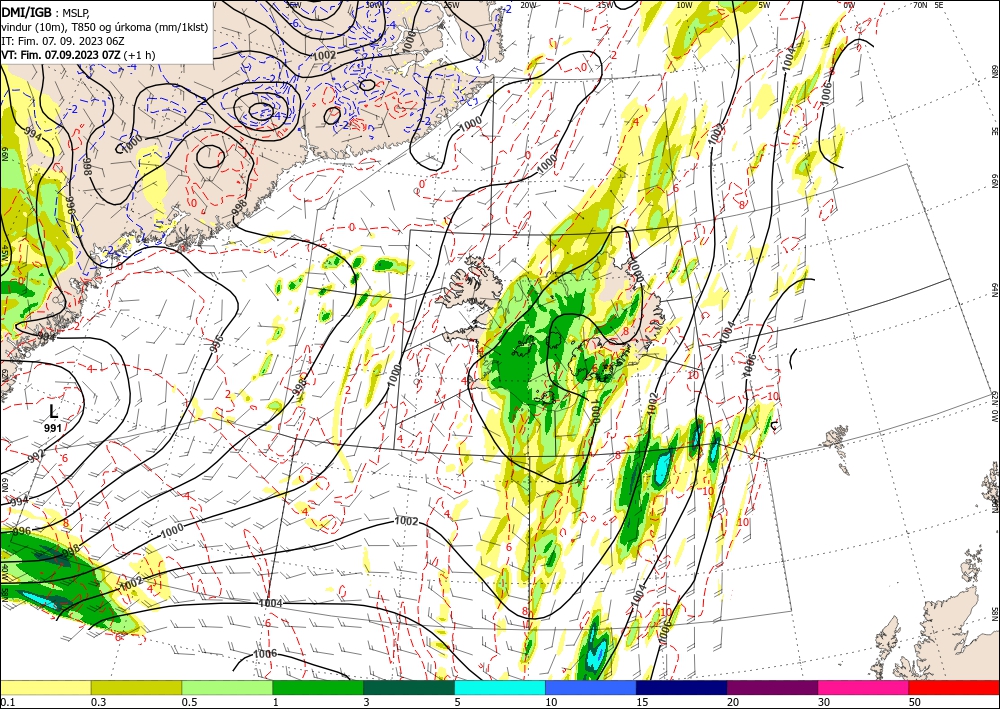This screenshot has height=709, width=1000.
Task: Click the legend value '3'
Action: click(367, 702)
